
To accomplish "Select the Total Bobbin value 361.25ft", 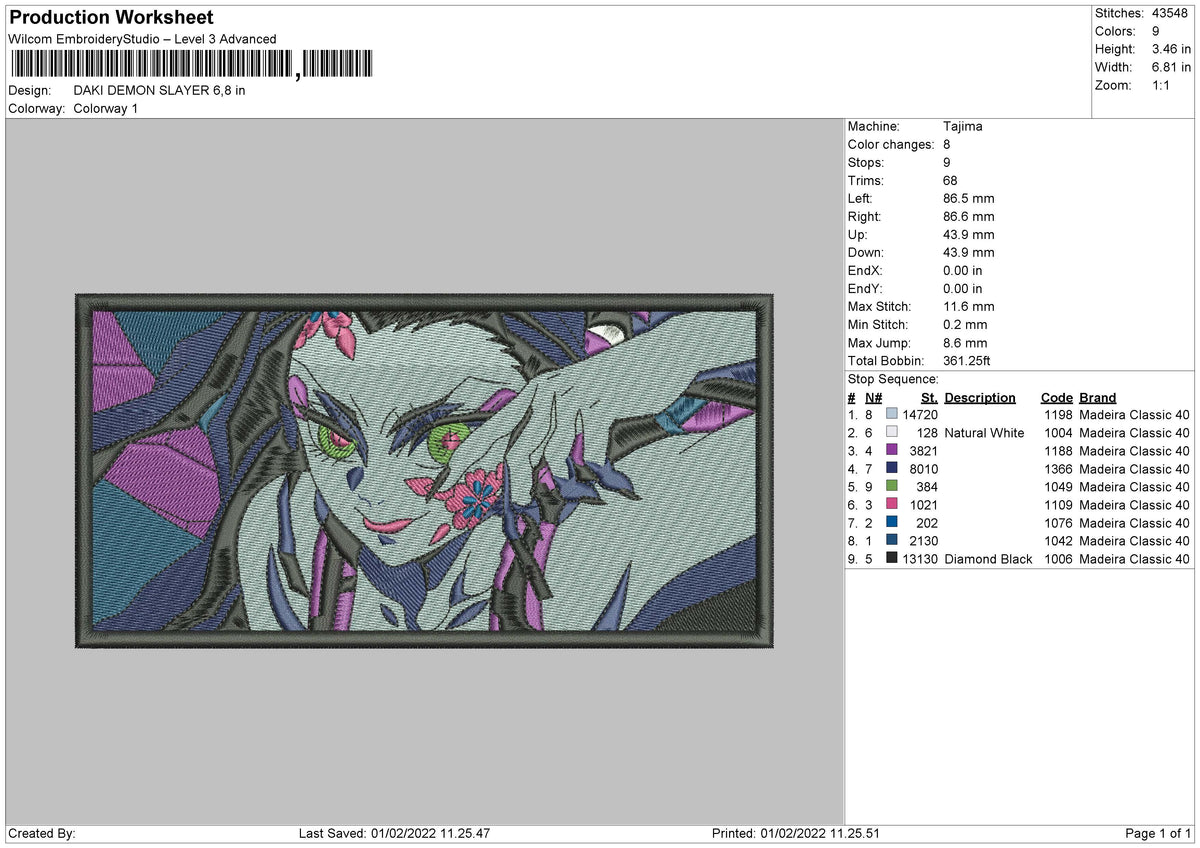I will tap(966, 361).
